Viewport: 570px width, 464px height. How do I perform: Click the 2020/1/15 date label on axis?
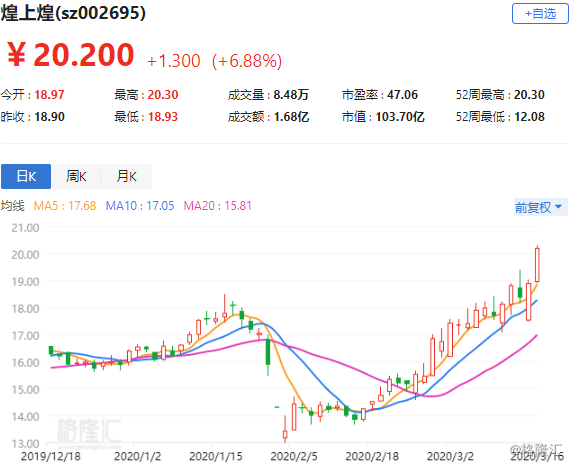[216, 456]
